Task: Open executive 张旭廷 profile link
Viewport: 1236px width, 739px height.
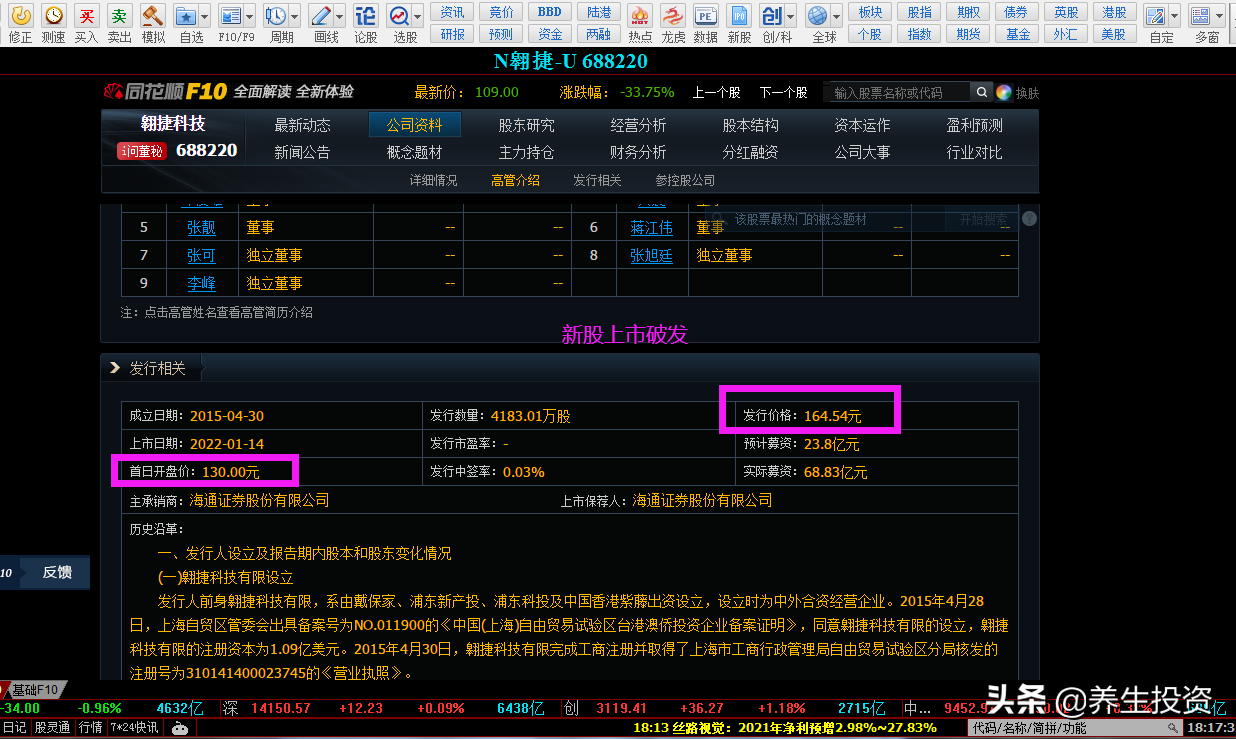Action: point(651,255)
